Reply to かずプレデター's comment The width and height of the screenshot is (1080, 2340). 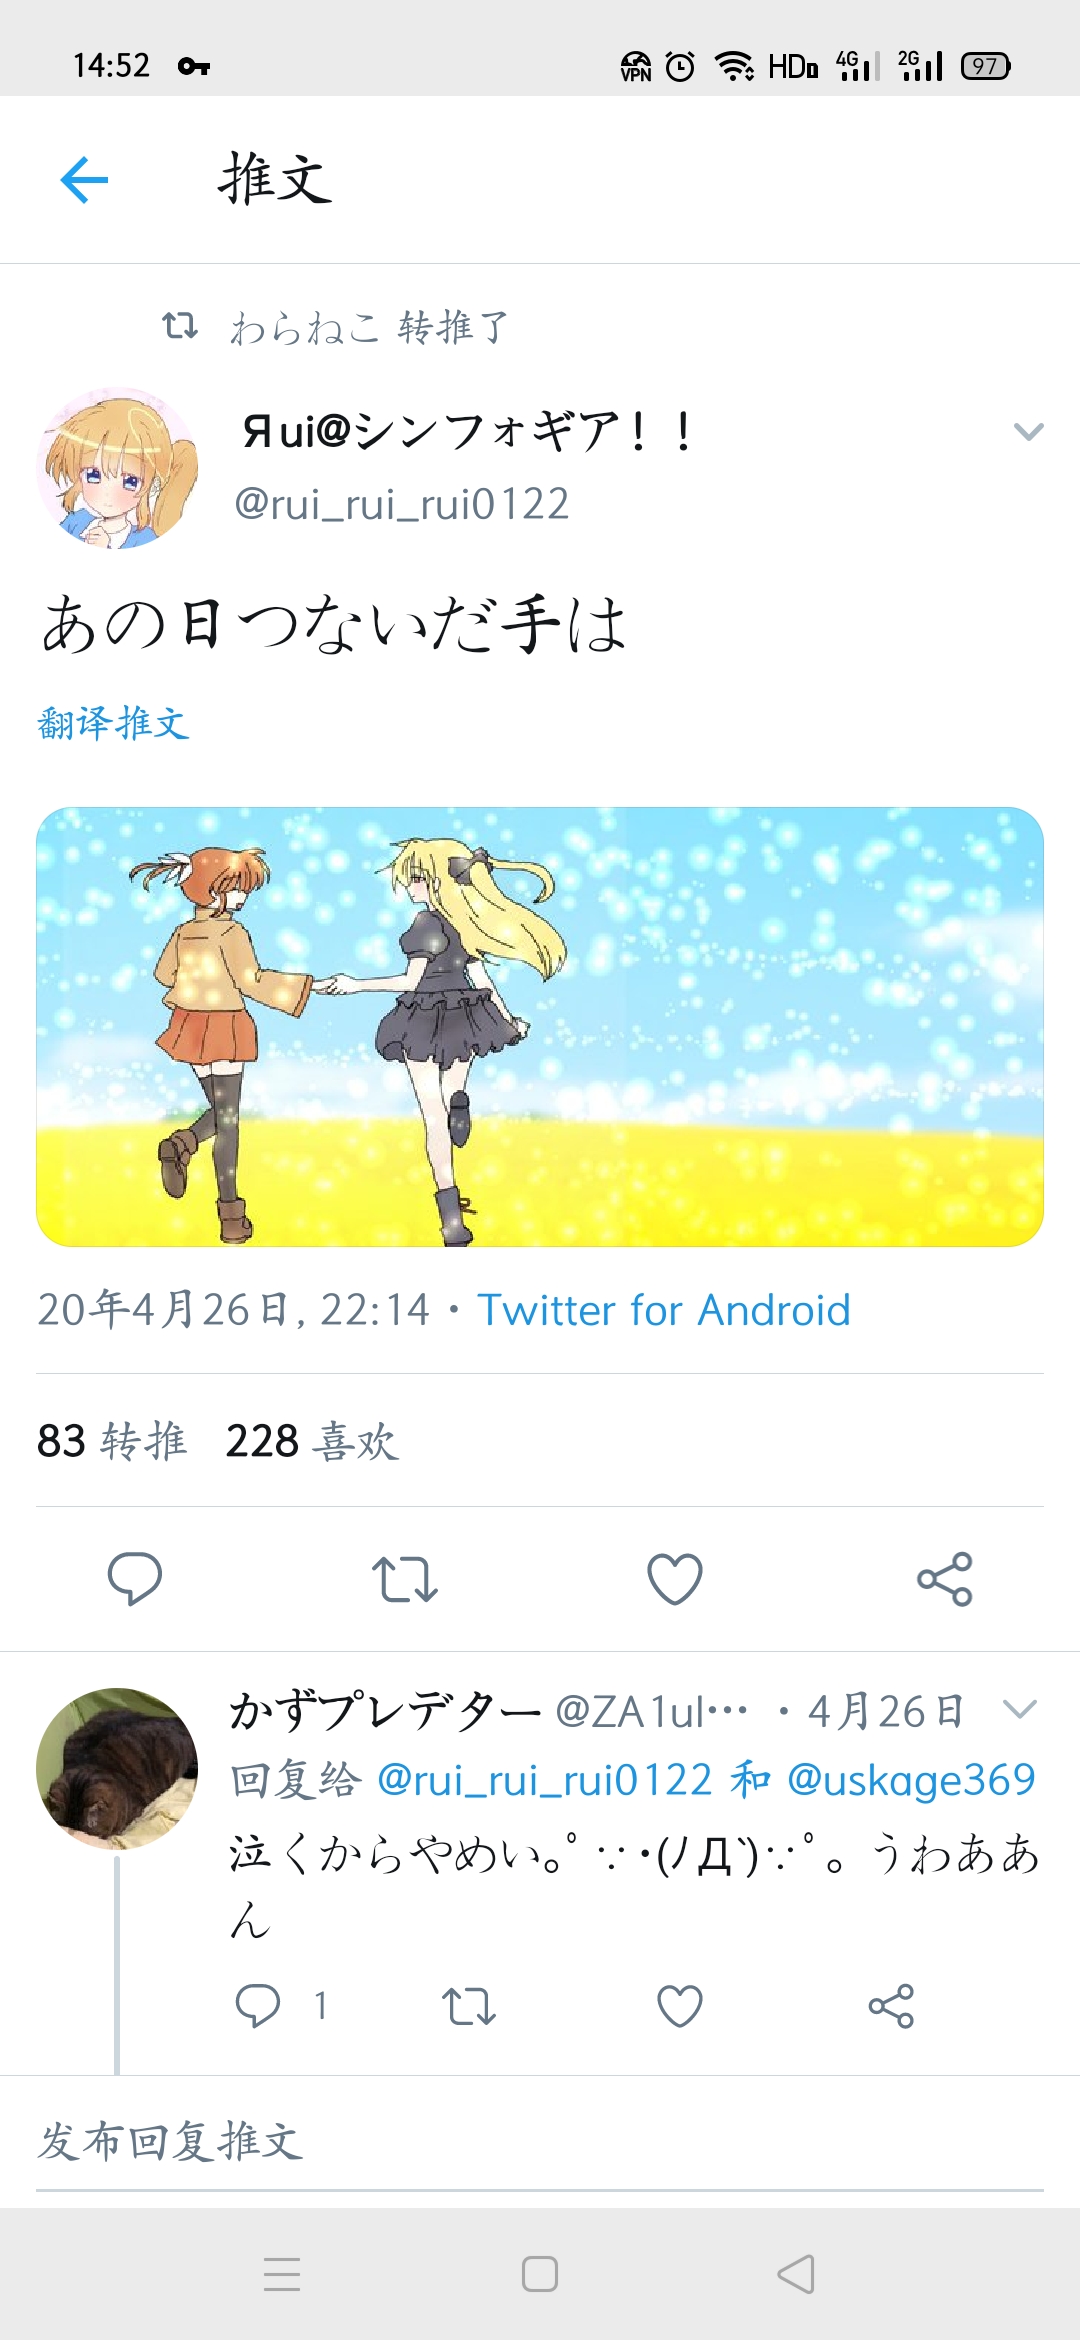[257, 2005]
